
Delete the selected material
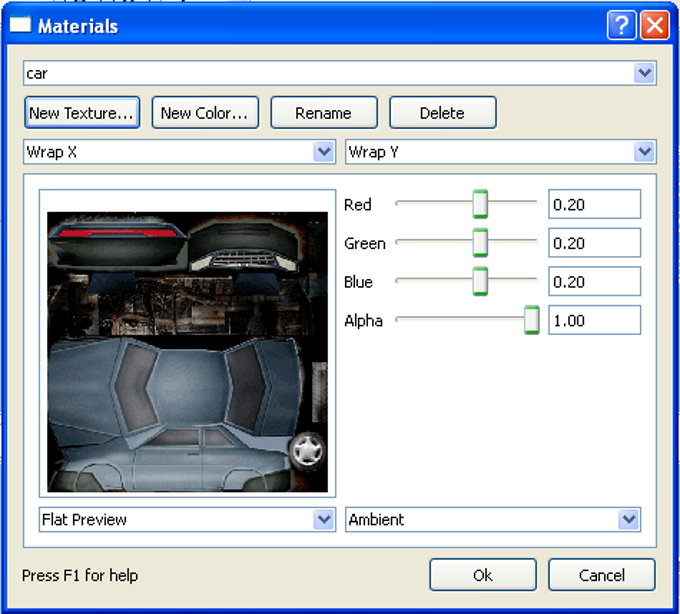[443, 113]
